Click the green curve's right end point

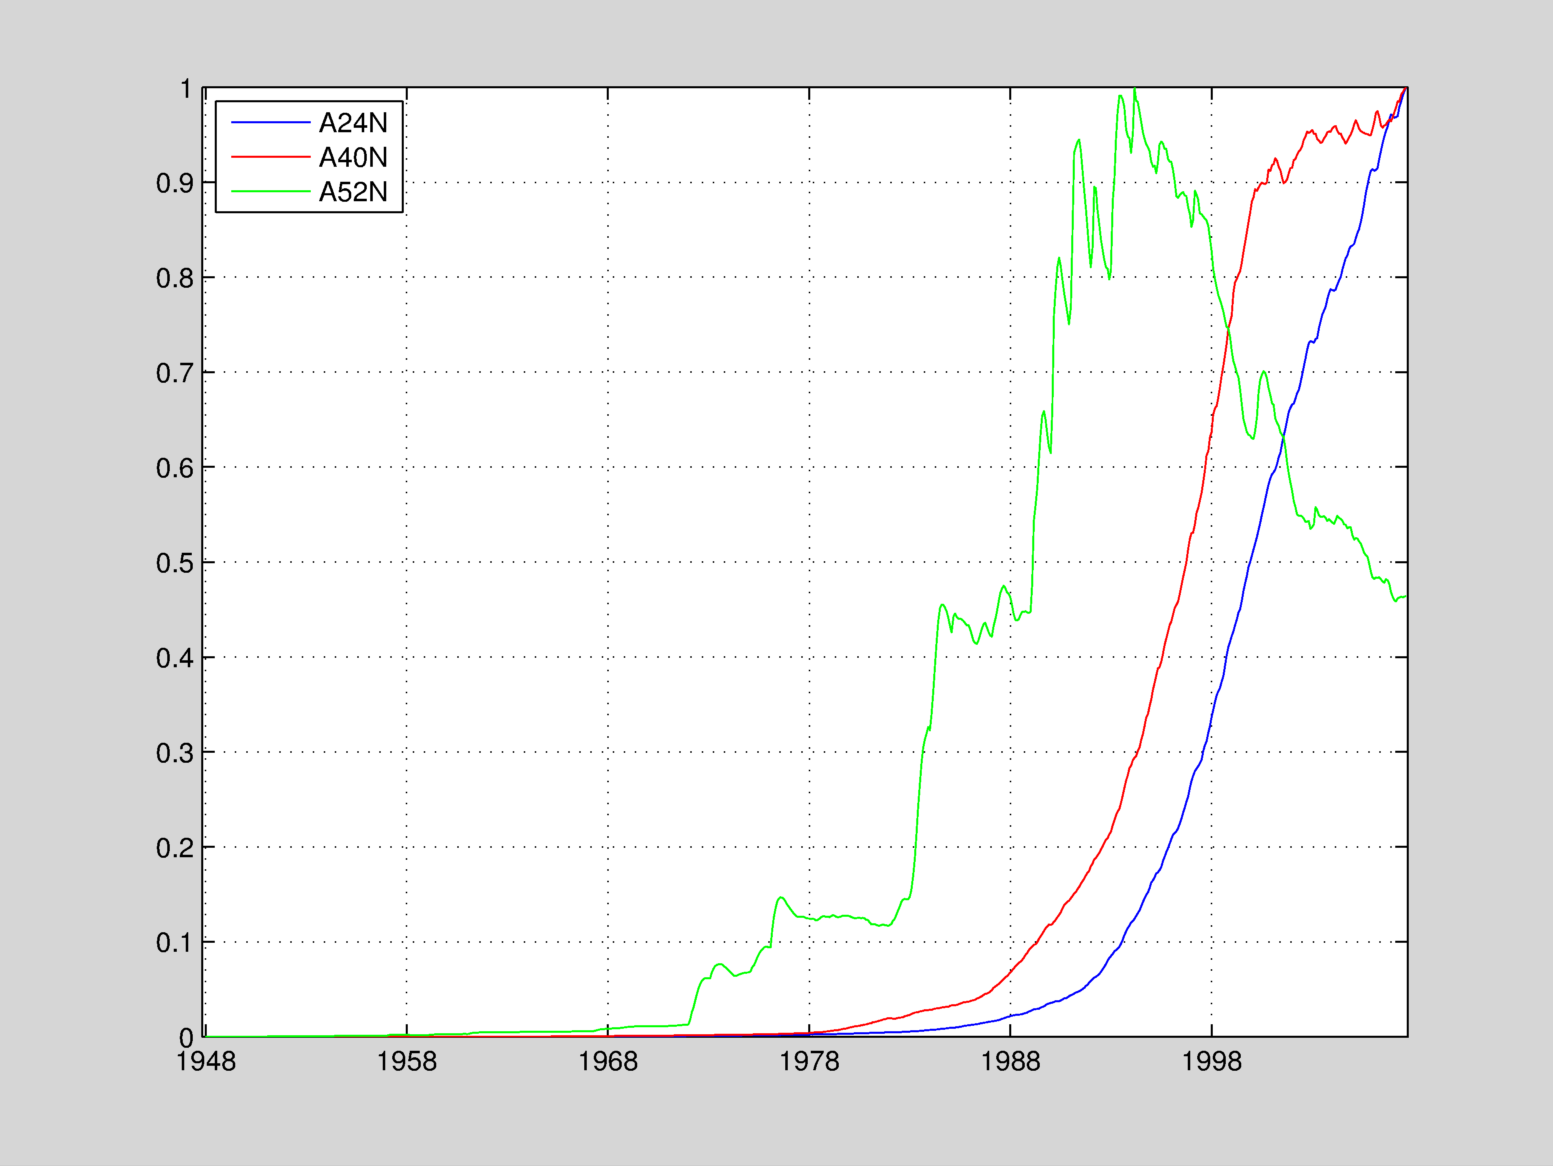click(1405, 597)
